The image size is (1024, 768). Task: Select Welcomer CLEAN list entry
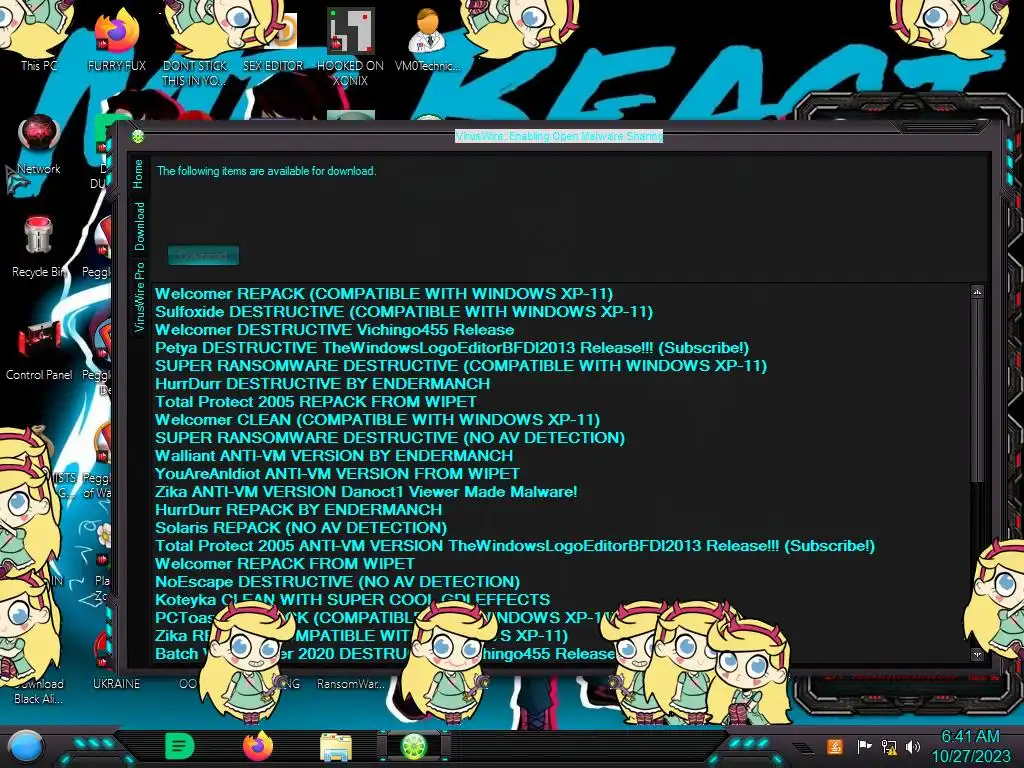point(377,420)
